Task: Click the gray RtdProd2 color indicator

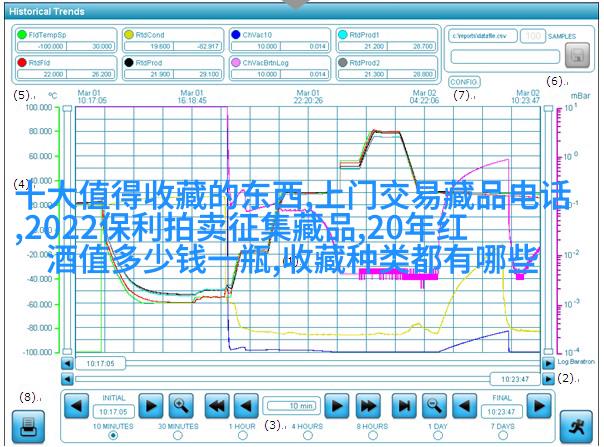Action: pos(342,62)
